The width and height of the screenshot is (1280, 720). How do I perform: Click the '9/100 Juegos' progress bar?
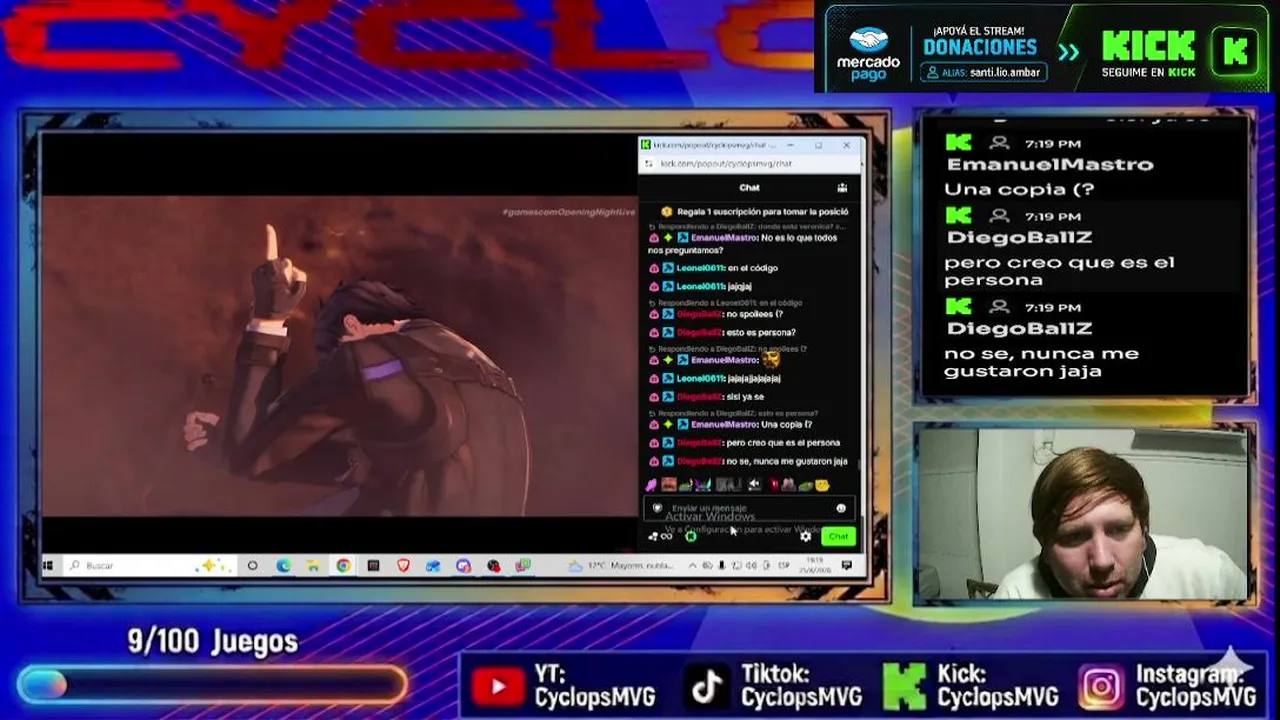(x=212, y=685)
